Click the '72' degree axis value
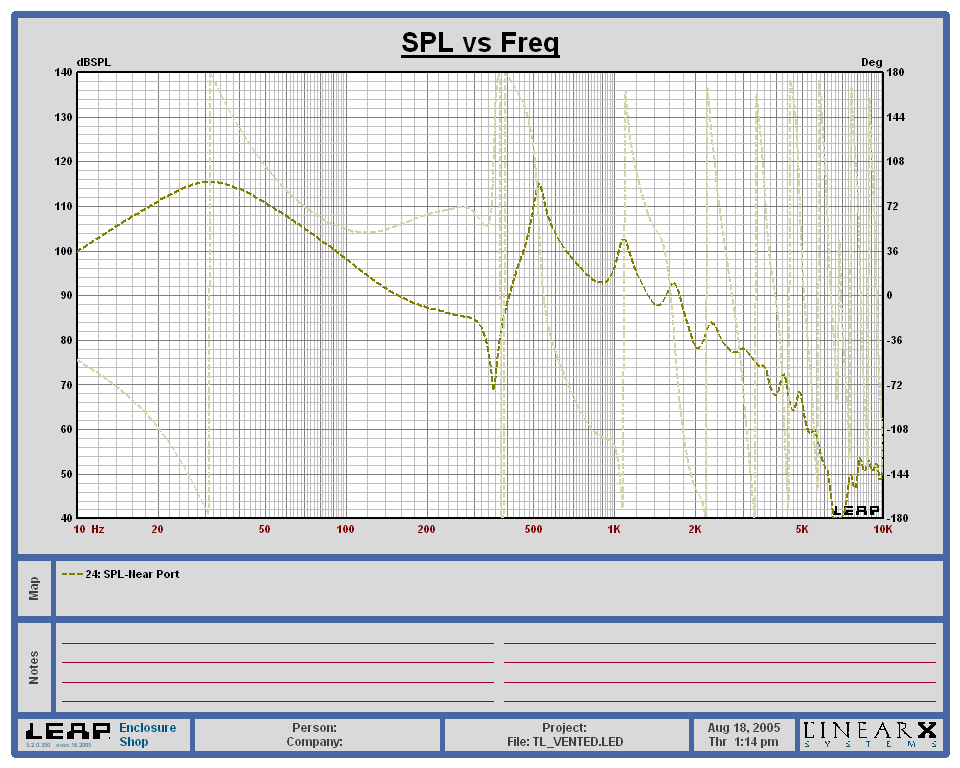This screenshot has width=960, height=768. (893, 206)
